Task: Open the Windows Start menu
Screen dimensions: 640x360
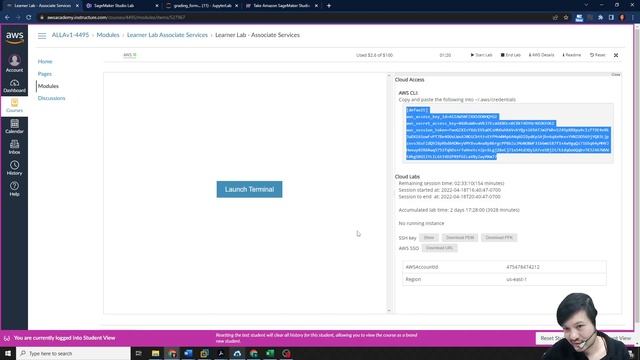Action: tap(8, 353)
